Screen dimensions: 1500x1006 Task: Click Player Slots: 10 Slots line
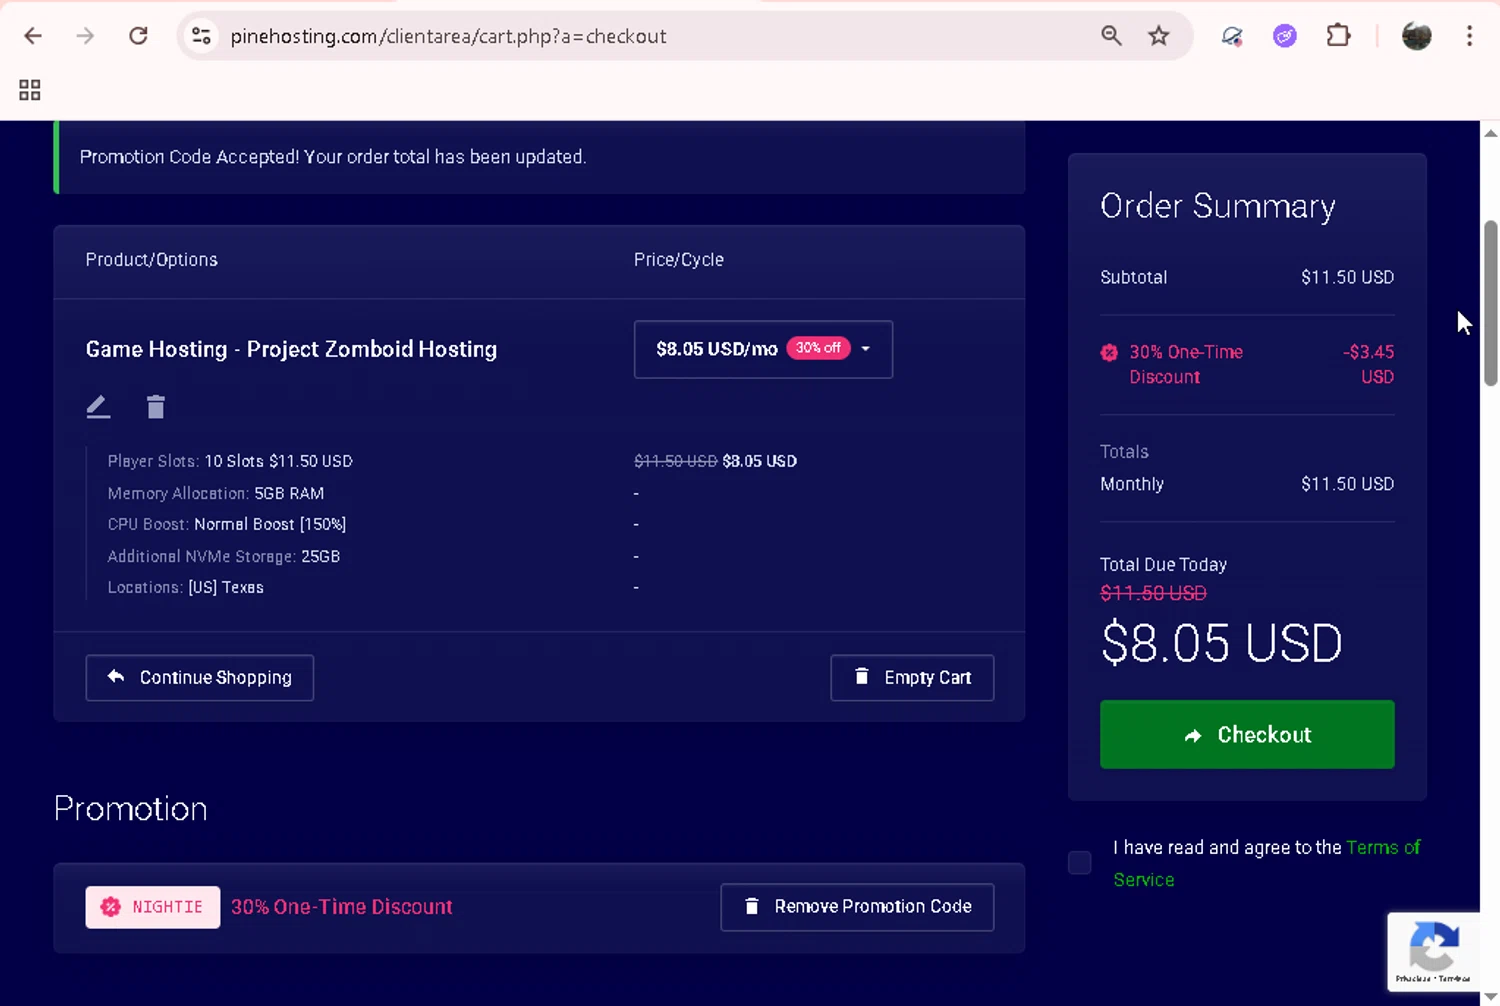(x=230, y=461)
